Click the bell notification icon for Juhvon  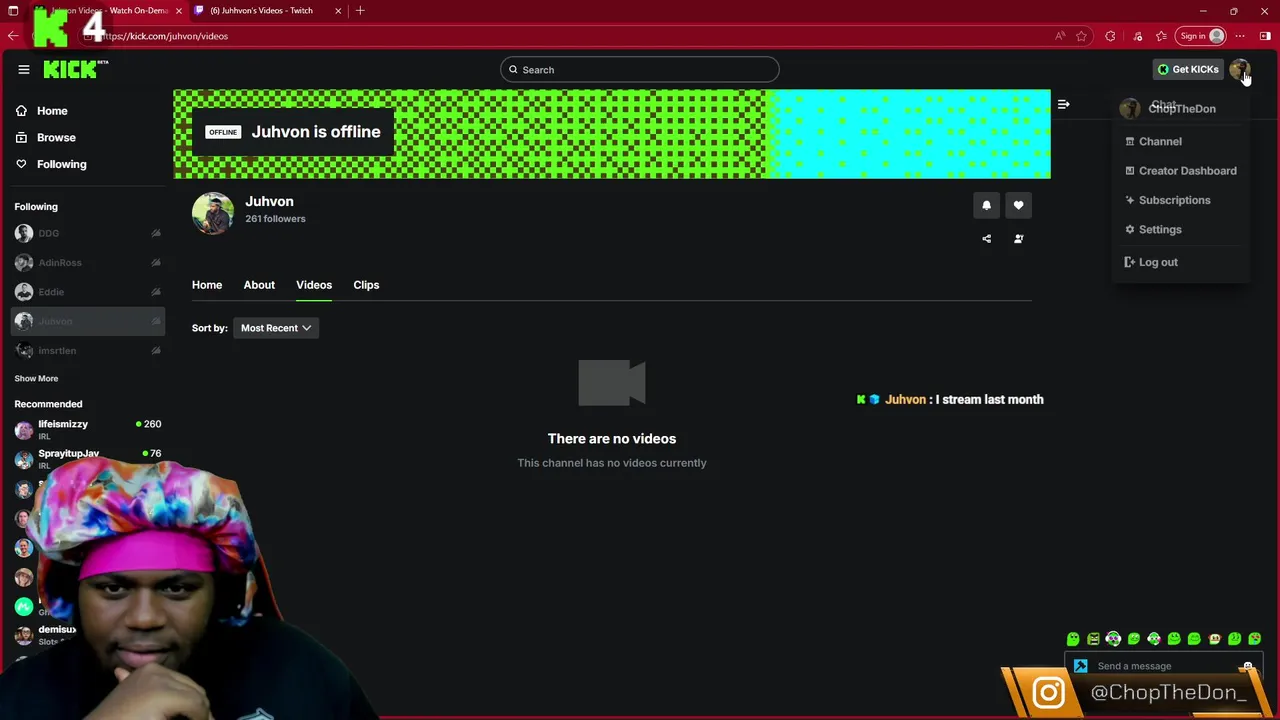986,205
